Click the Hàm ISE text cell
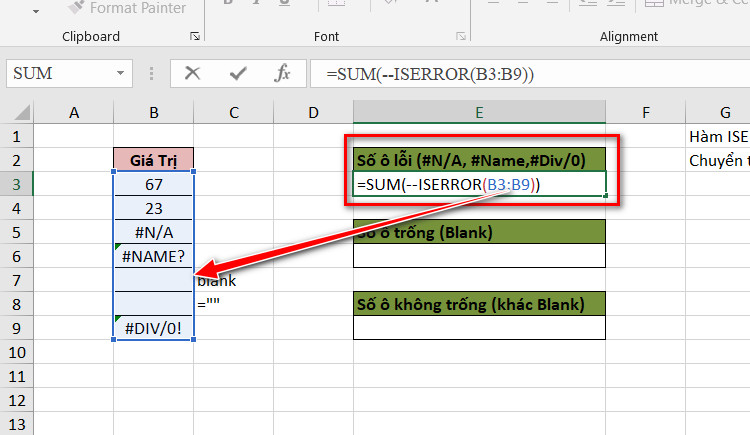 tap(718, 136)
